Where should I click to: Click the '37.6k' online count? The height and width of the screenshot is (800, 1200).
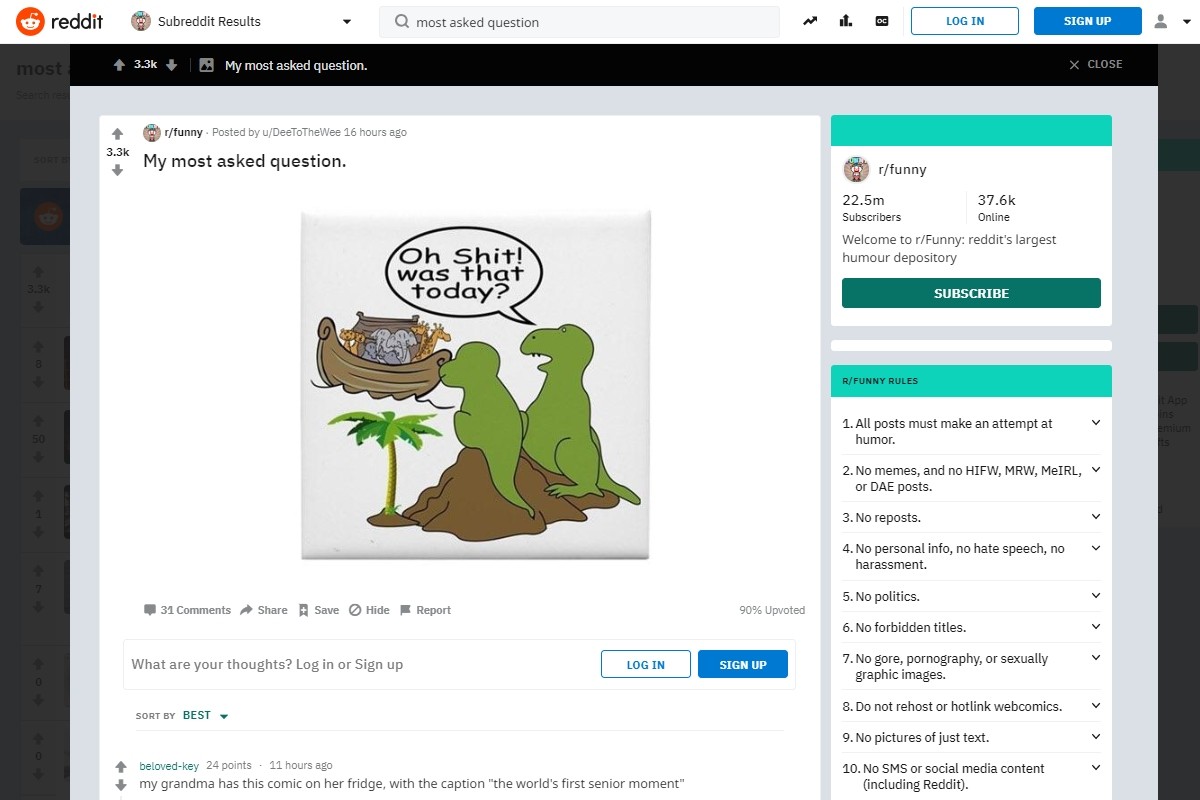tap(997, 200)
